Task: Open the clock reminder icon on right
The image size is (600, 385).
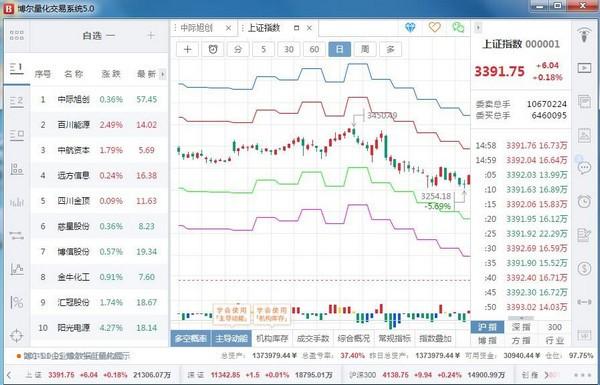Action: tap(584, 201)
